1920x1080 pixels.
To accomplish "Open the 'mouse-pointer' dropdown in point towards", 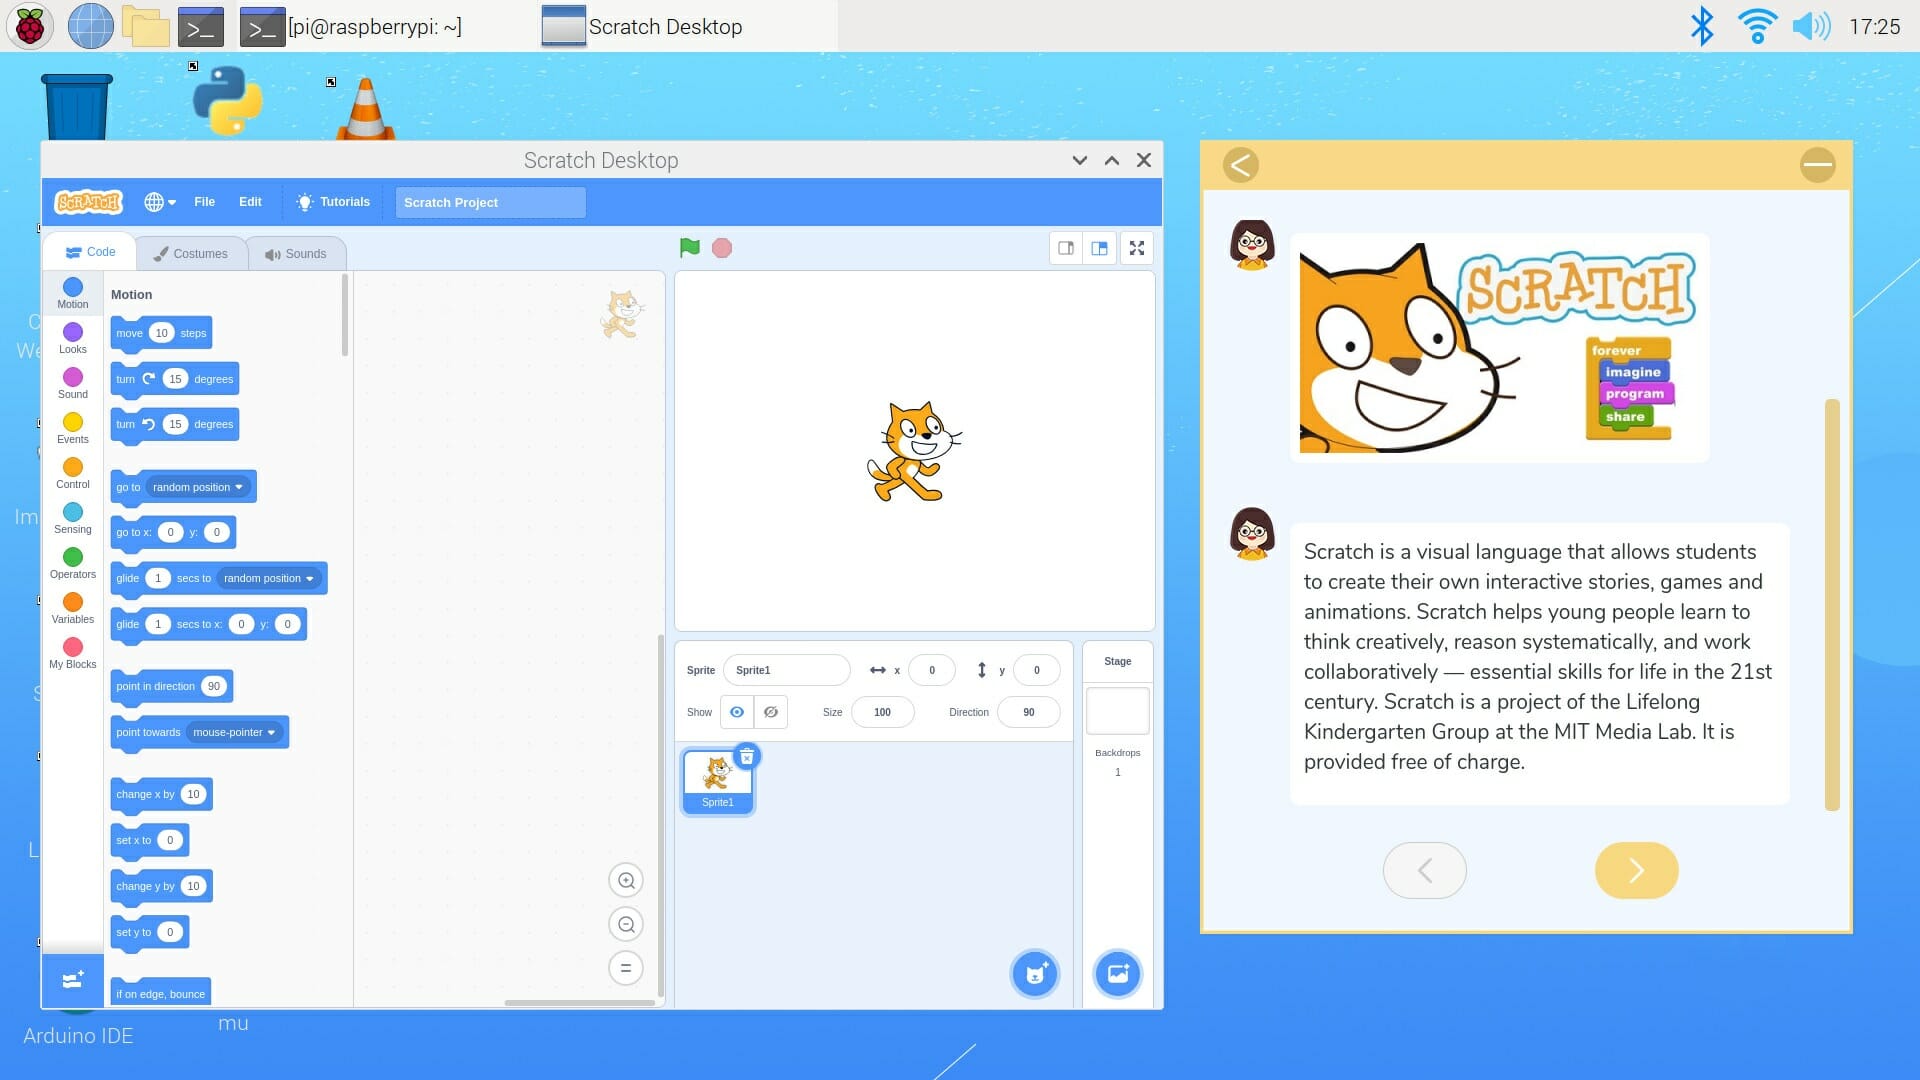I will click(x=234, y=732).
